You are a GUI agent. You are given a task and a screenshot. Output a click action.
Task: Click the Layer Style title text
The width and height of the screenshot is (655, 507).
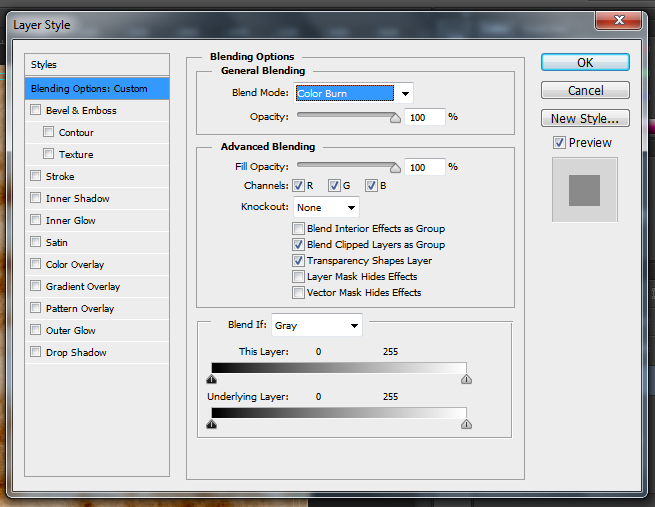(x=42, y=25)
